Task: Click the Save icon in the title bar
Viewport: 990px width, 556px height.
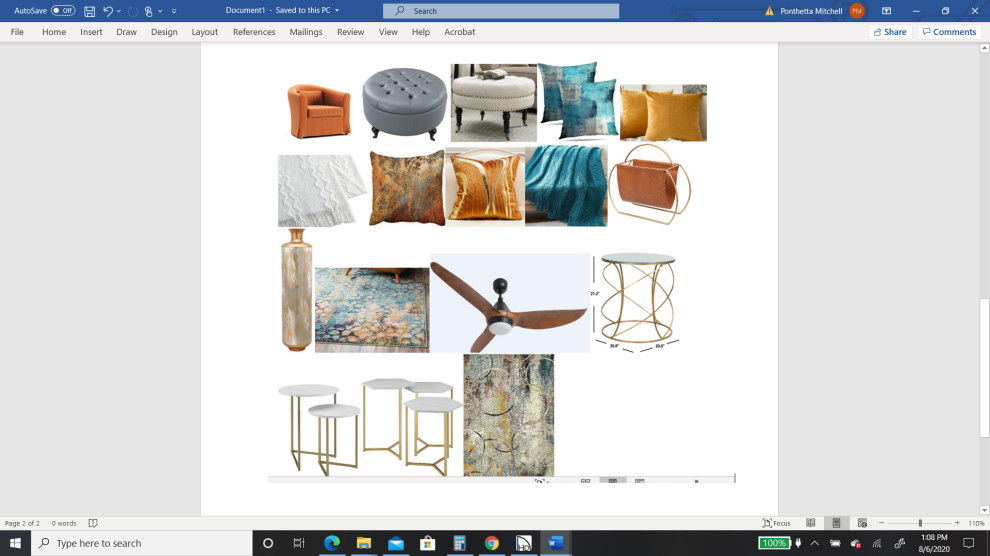Action: (x=90, y=11)
